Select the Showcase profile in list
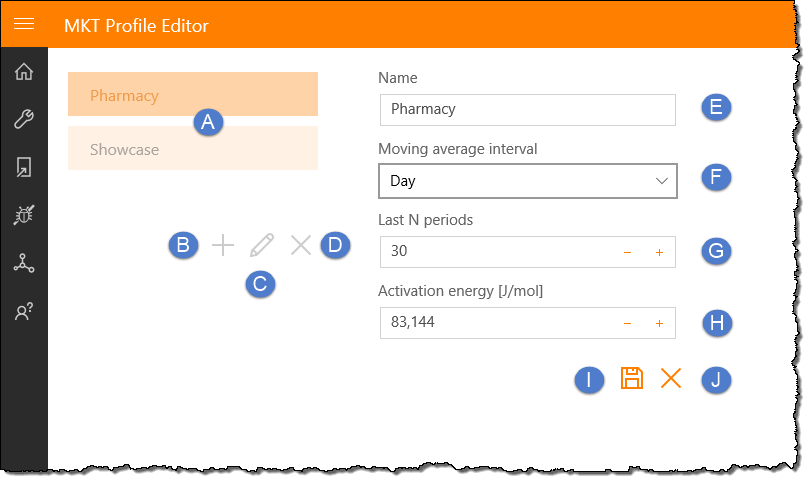808x480 pixels. click(x=193, y=148)
